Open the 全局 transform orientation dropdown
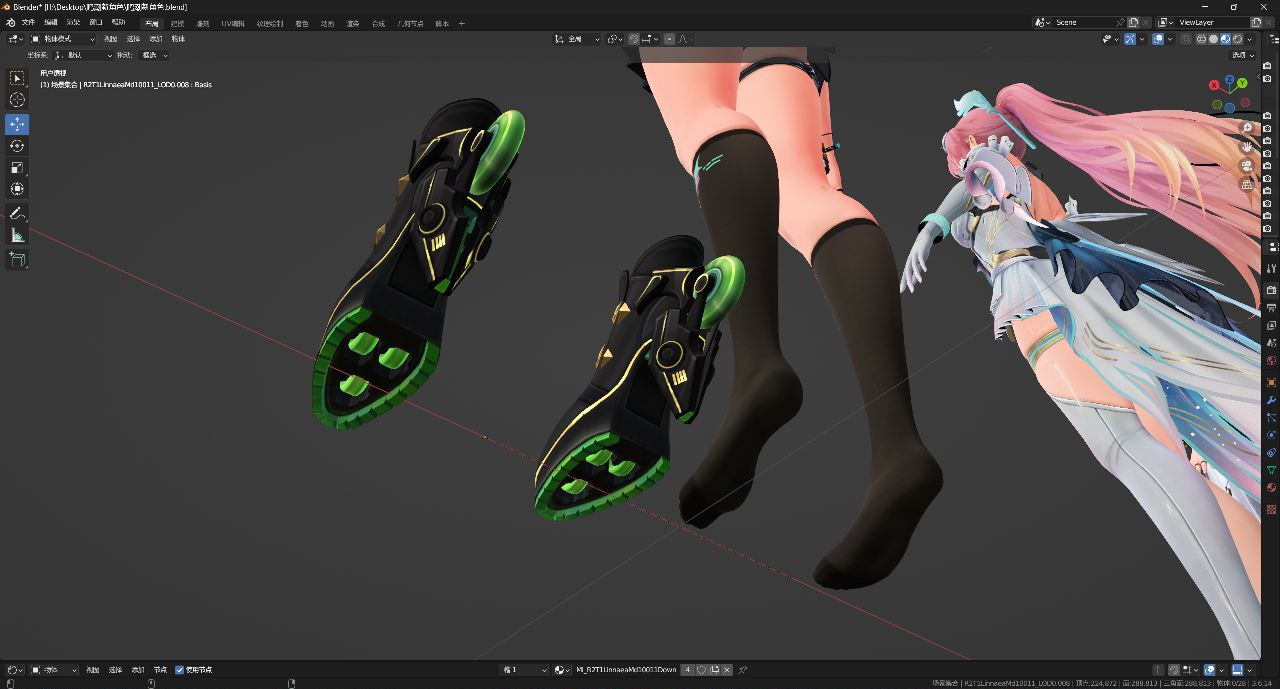Image resolution: width=1280 pixels, height=689 pixels. coord(578,39)
